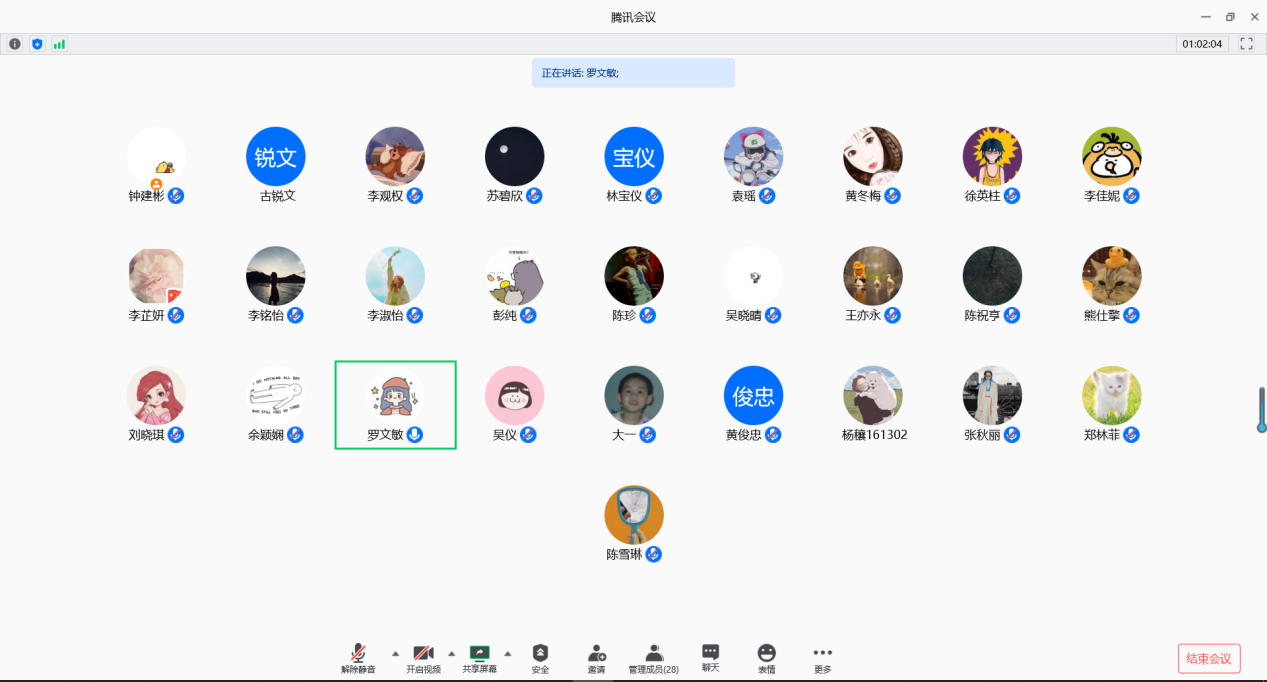The width and height of the screenshot is (1267, 682).
Task: Start sharing with 共享屏幕
Action: click(479, 658)
